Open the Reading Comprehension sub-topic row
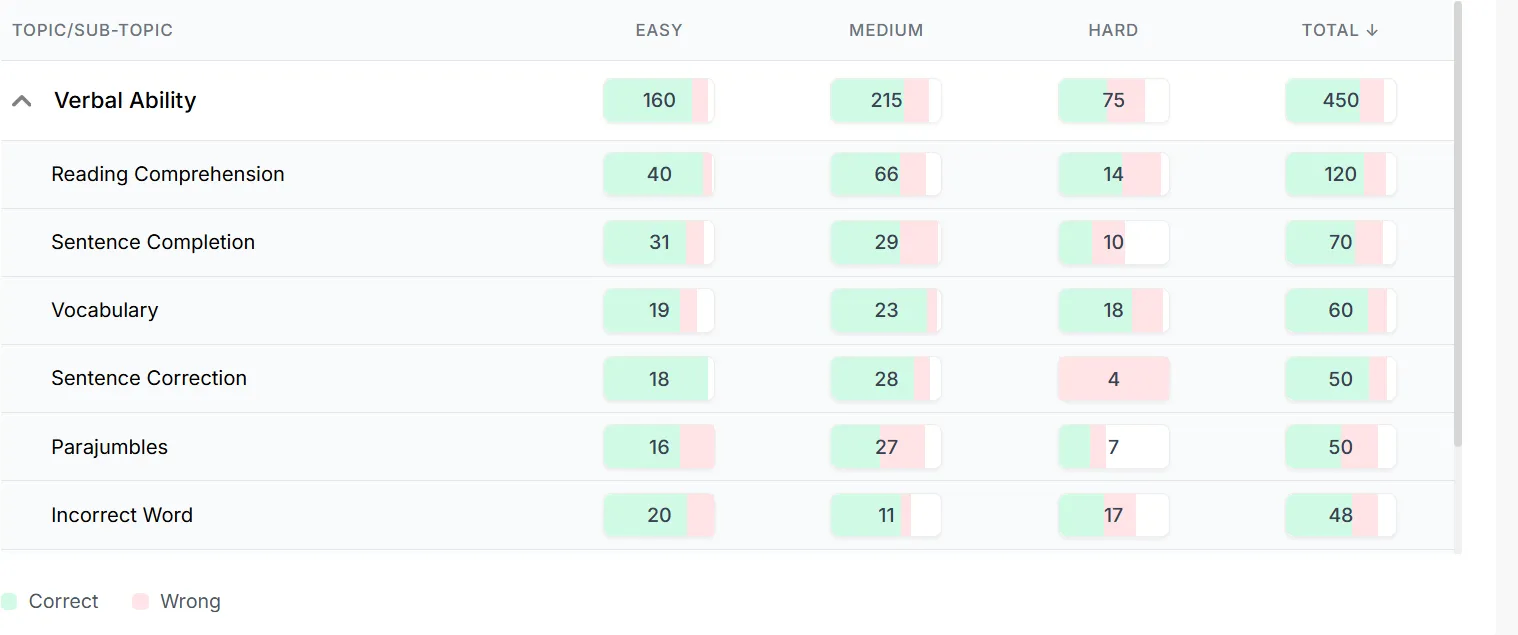Screen dimensions: 1518x635 tap(728, 175)
